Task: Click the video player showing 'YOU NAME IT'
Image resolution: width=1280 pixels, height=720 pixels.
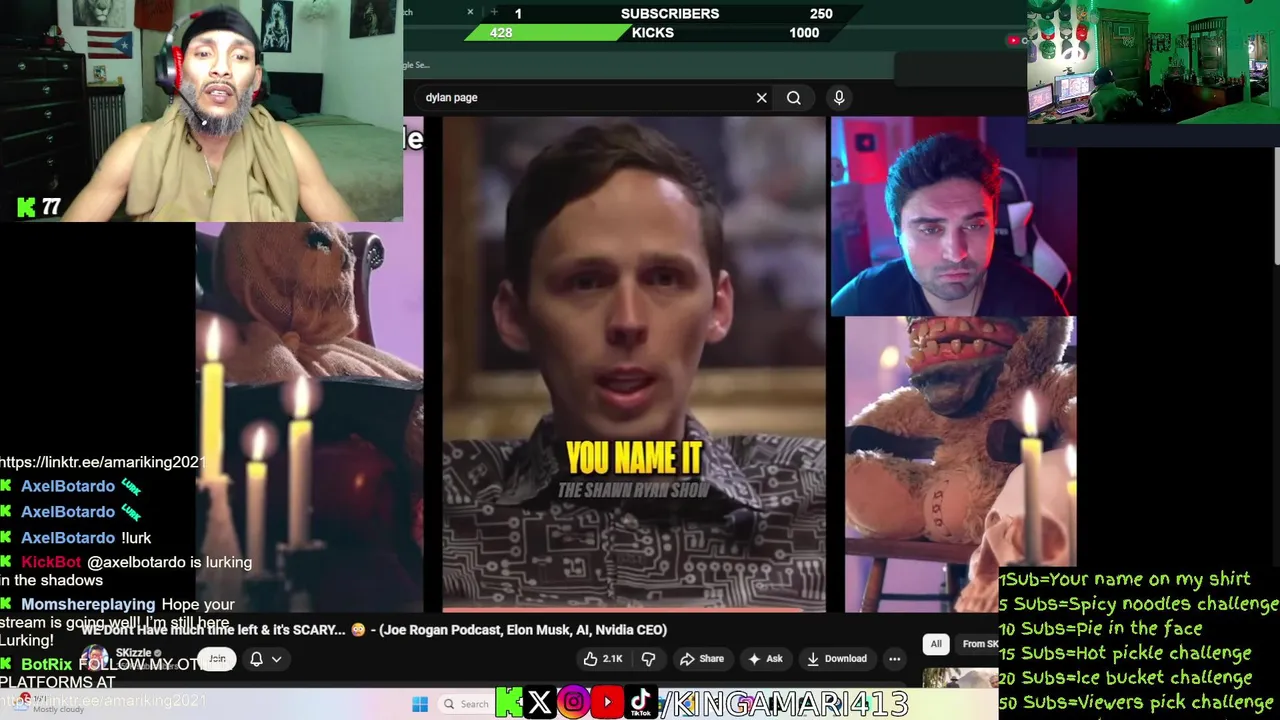Action: [x=634, y=364]
